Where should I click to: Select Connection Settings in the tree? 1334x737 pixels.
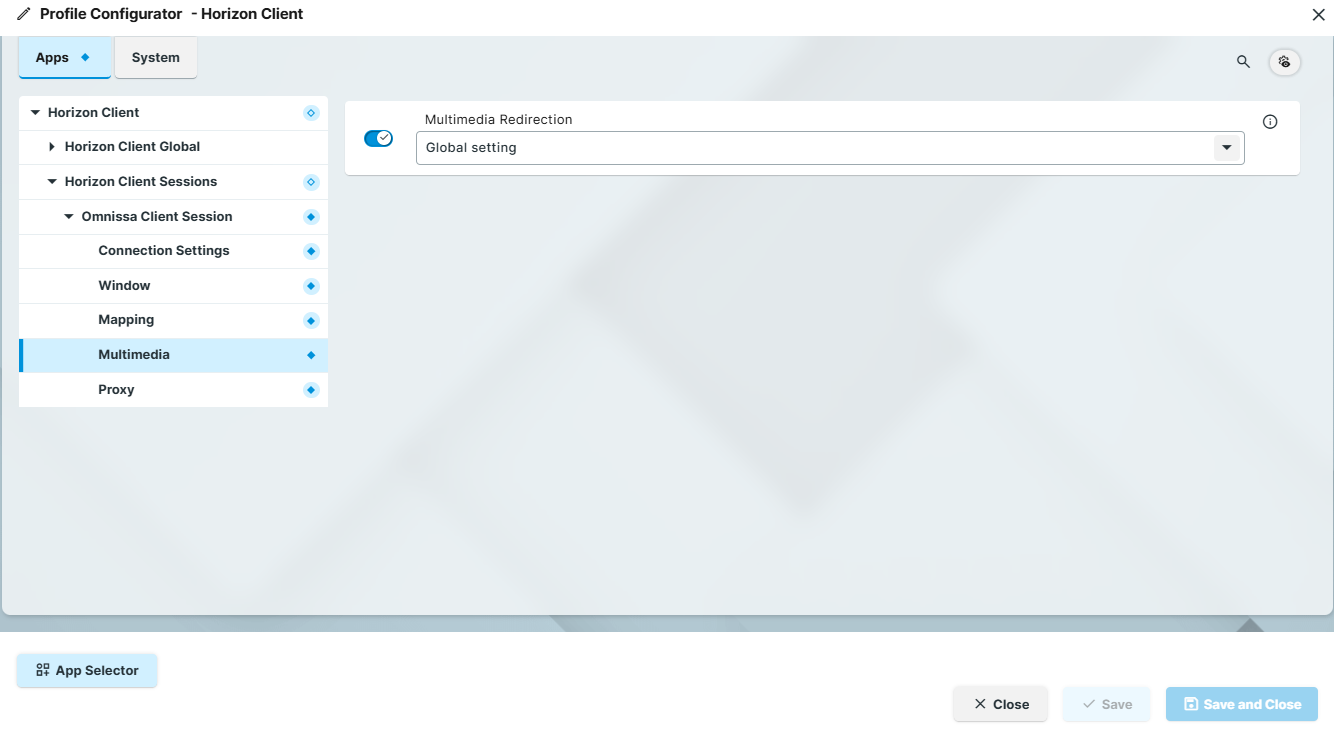click(x=164, y=250)
